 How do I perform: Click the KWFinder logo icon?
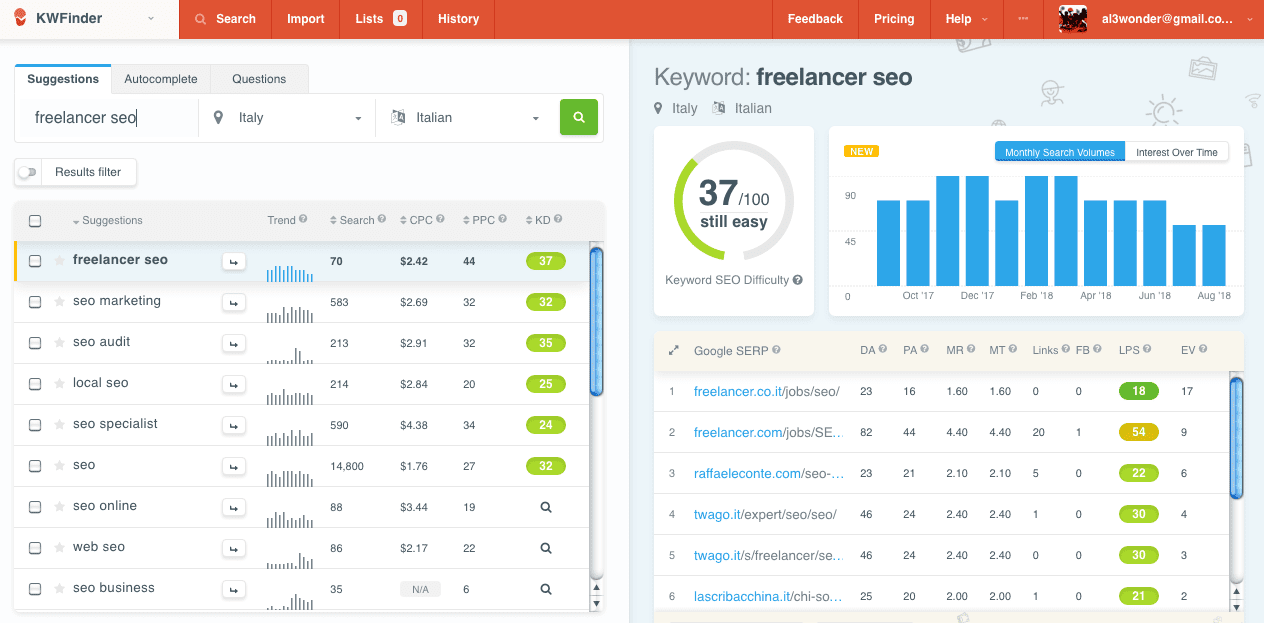[21, 18]
